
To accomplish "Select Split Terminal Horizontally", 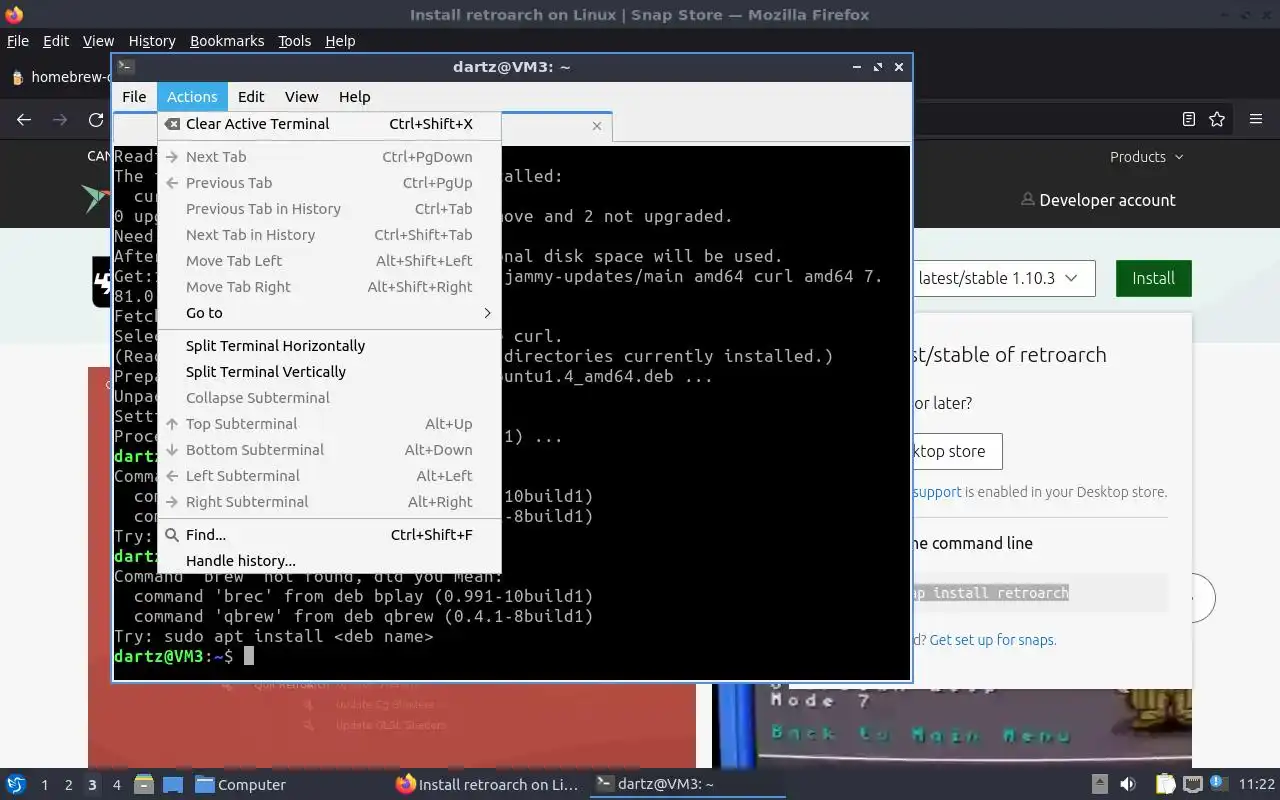I will 329,346.
